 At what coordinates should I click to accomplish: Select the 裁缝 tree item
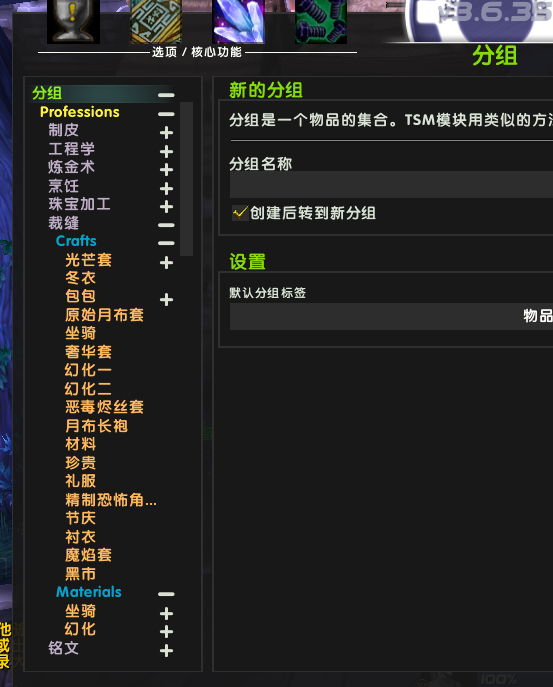pyautogui.click(x=64, y=223)
